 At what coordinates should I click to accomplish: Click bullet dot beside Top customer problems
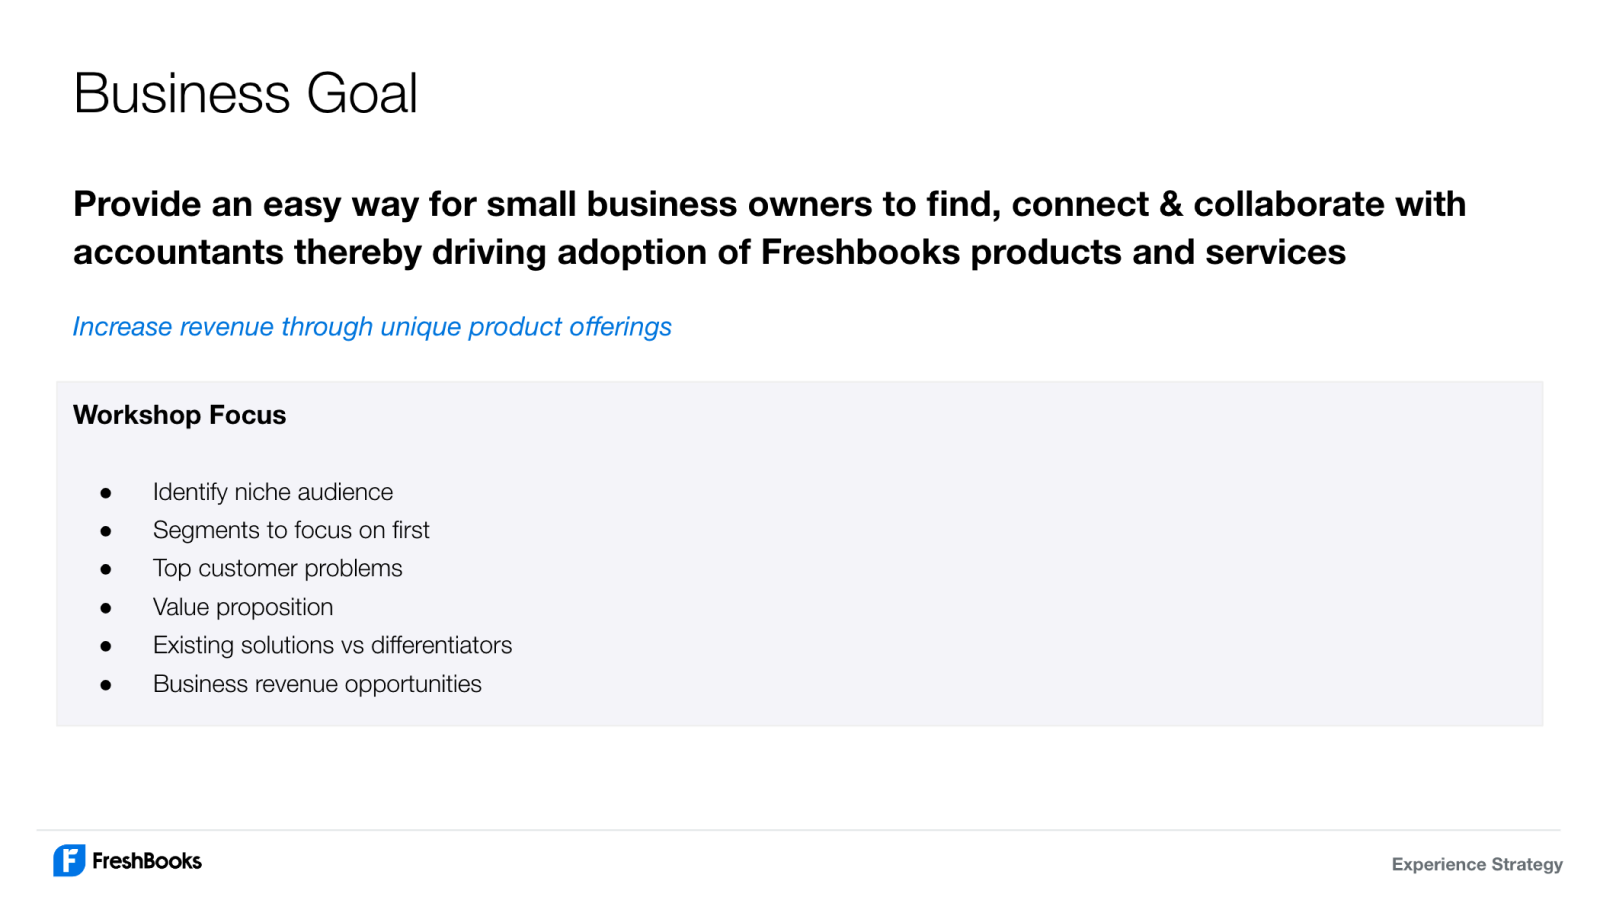coord(105,569)
